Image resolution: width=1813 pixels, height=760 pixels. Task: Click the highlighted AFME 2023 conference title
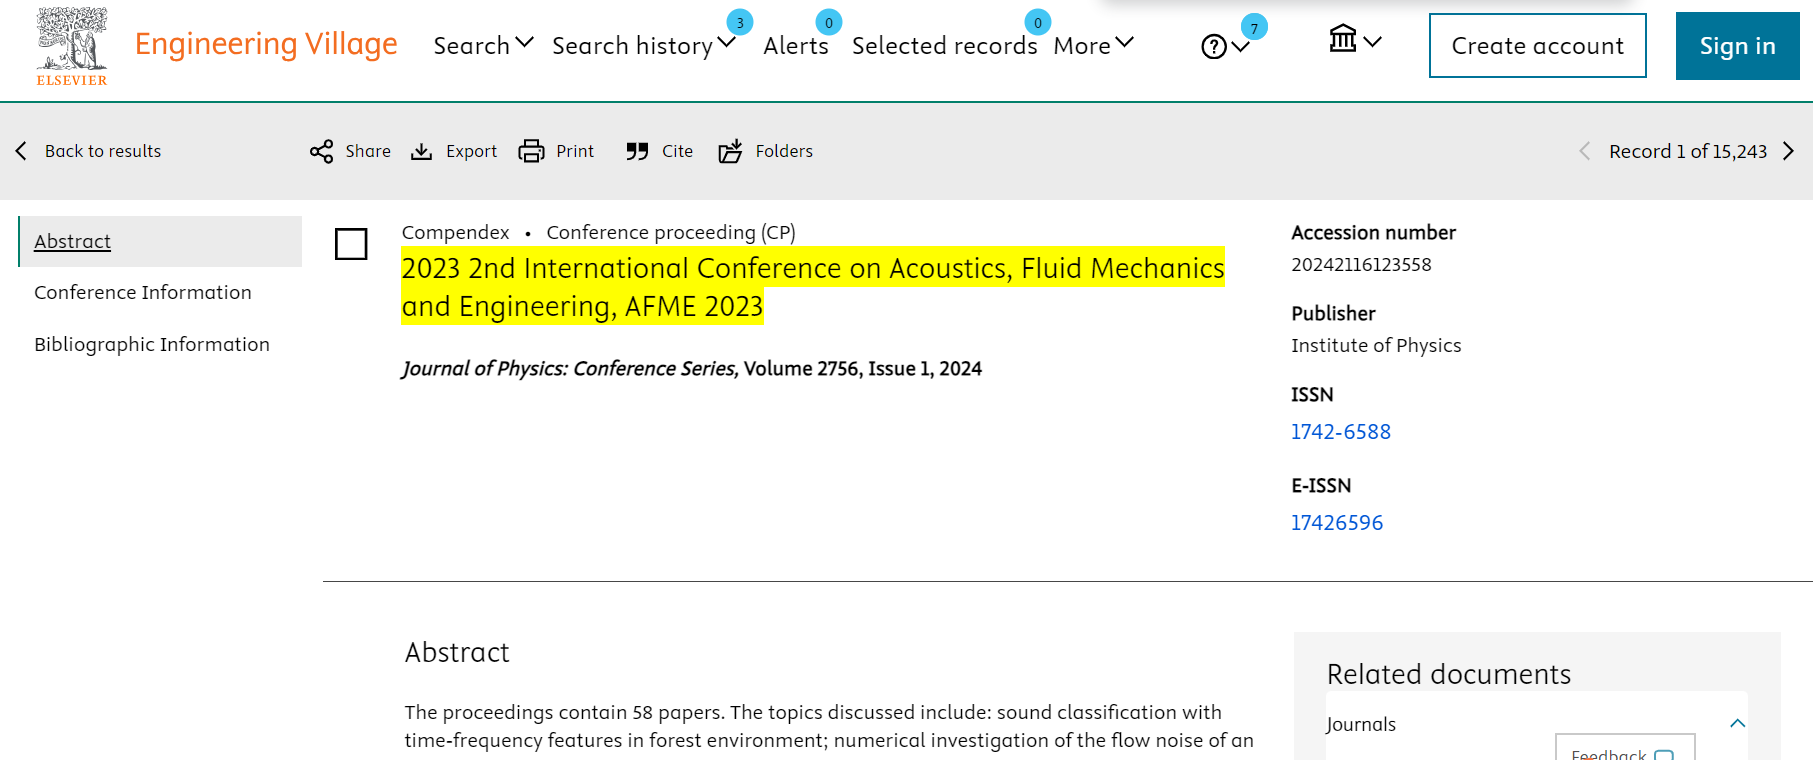tap(813, 286)
